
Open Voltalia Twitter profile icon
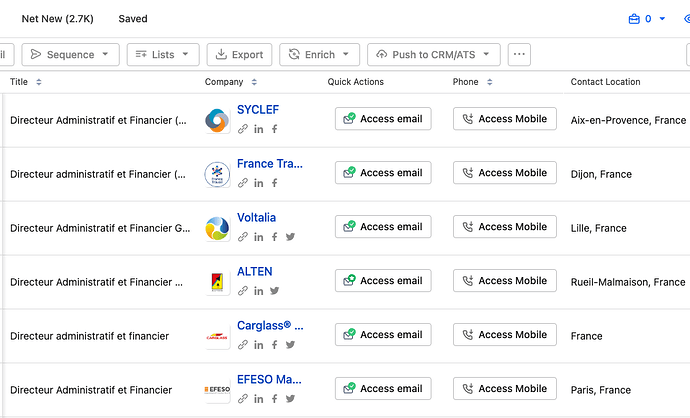pyautogui.click(x=290, y=237)
